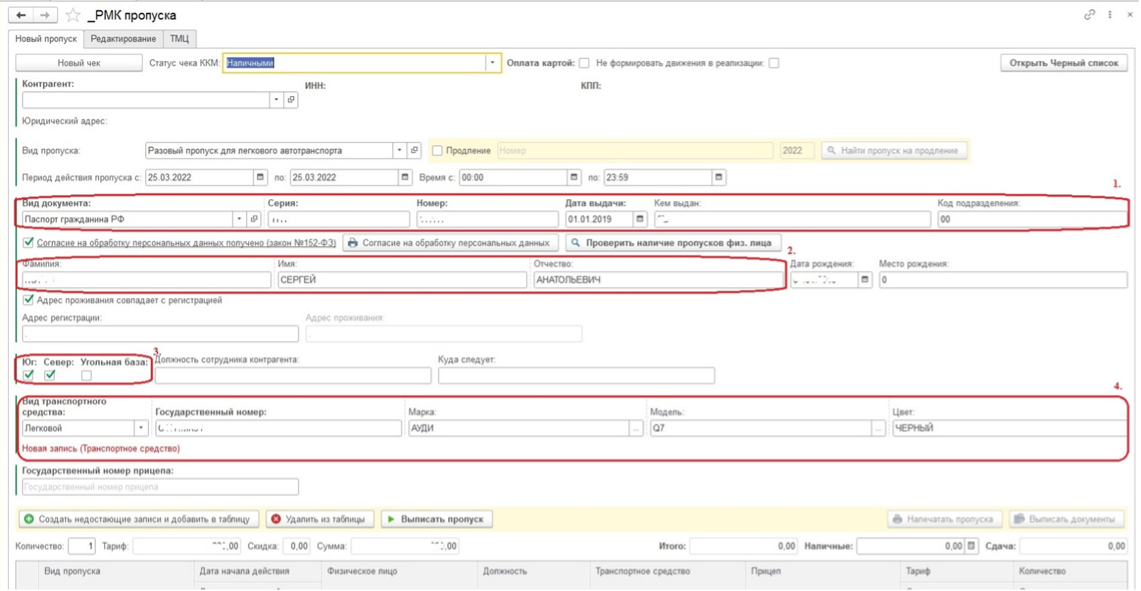Open calendar for period end date
1141x591 pixels.
point(405,177)
